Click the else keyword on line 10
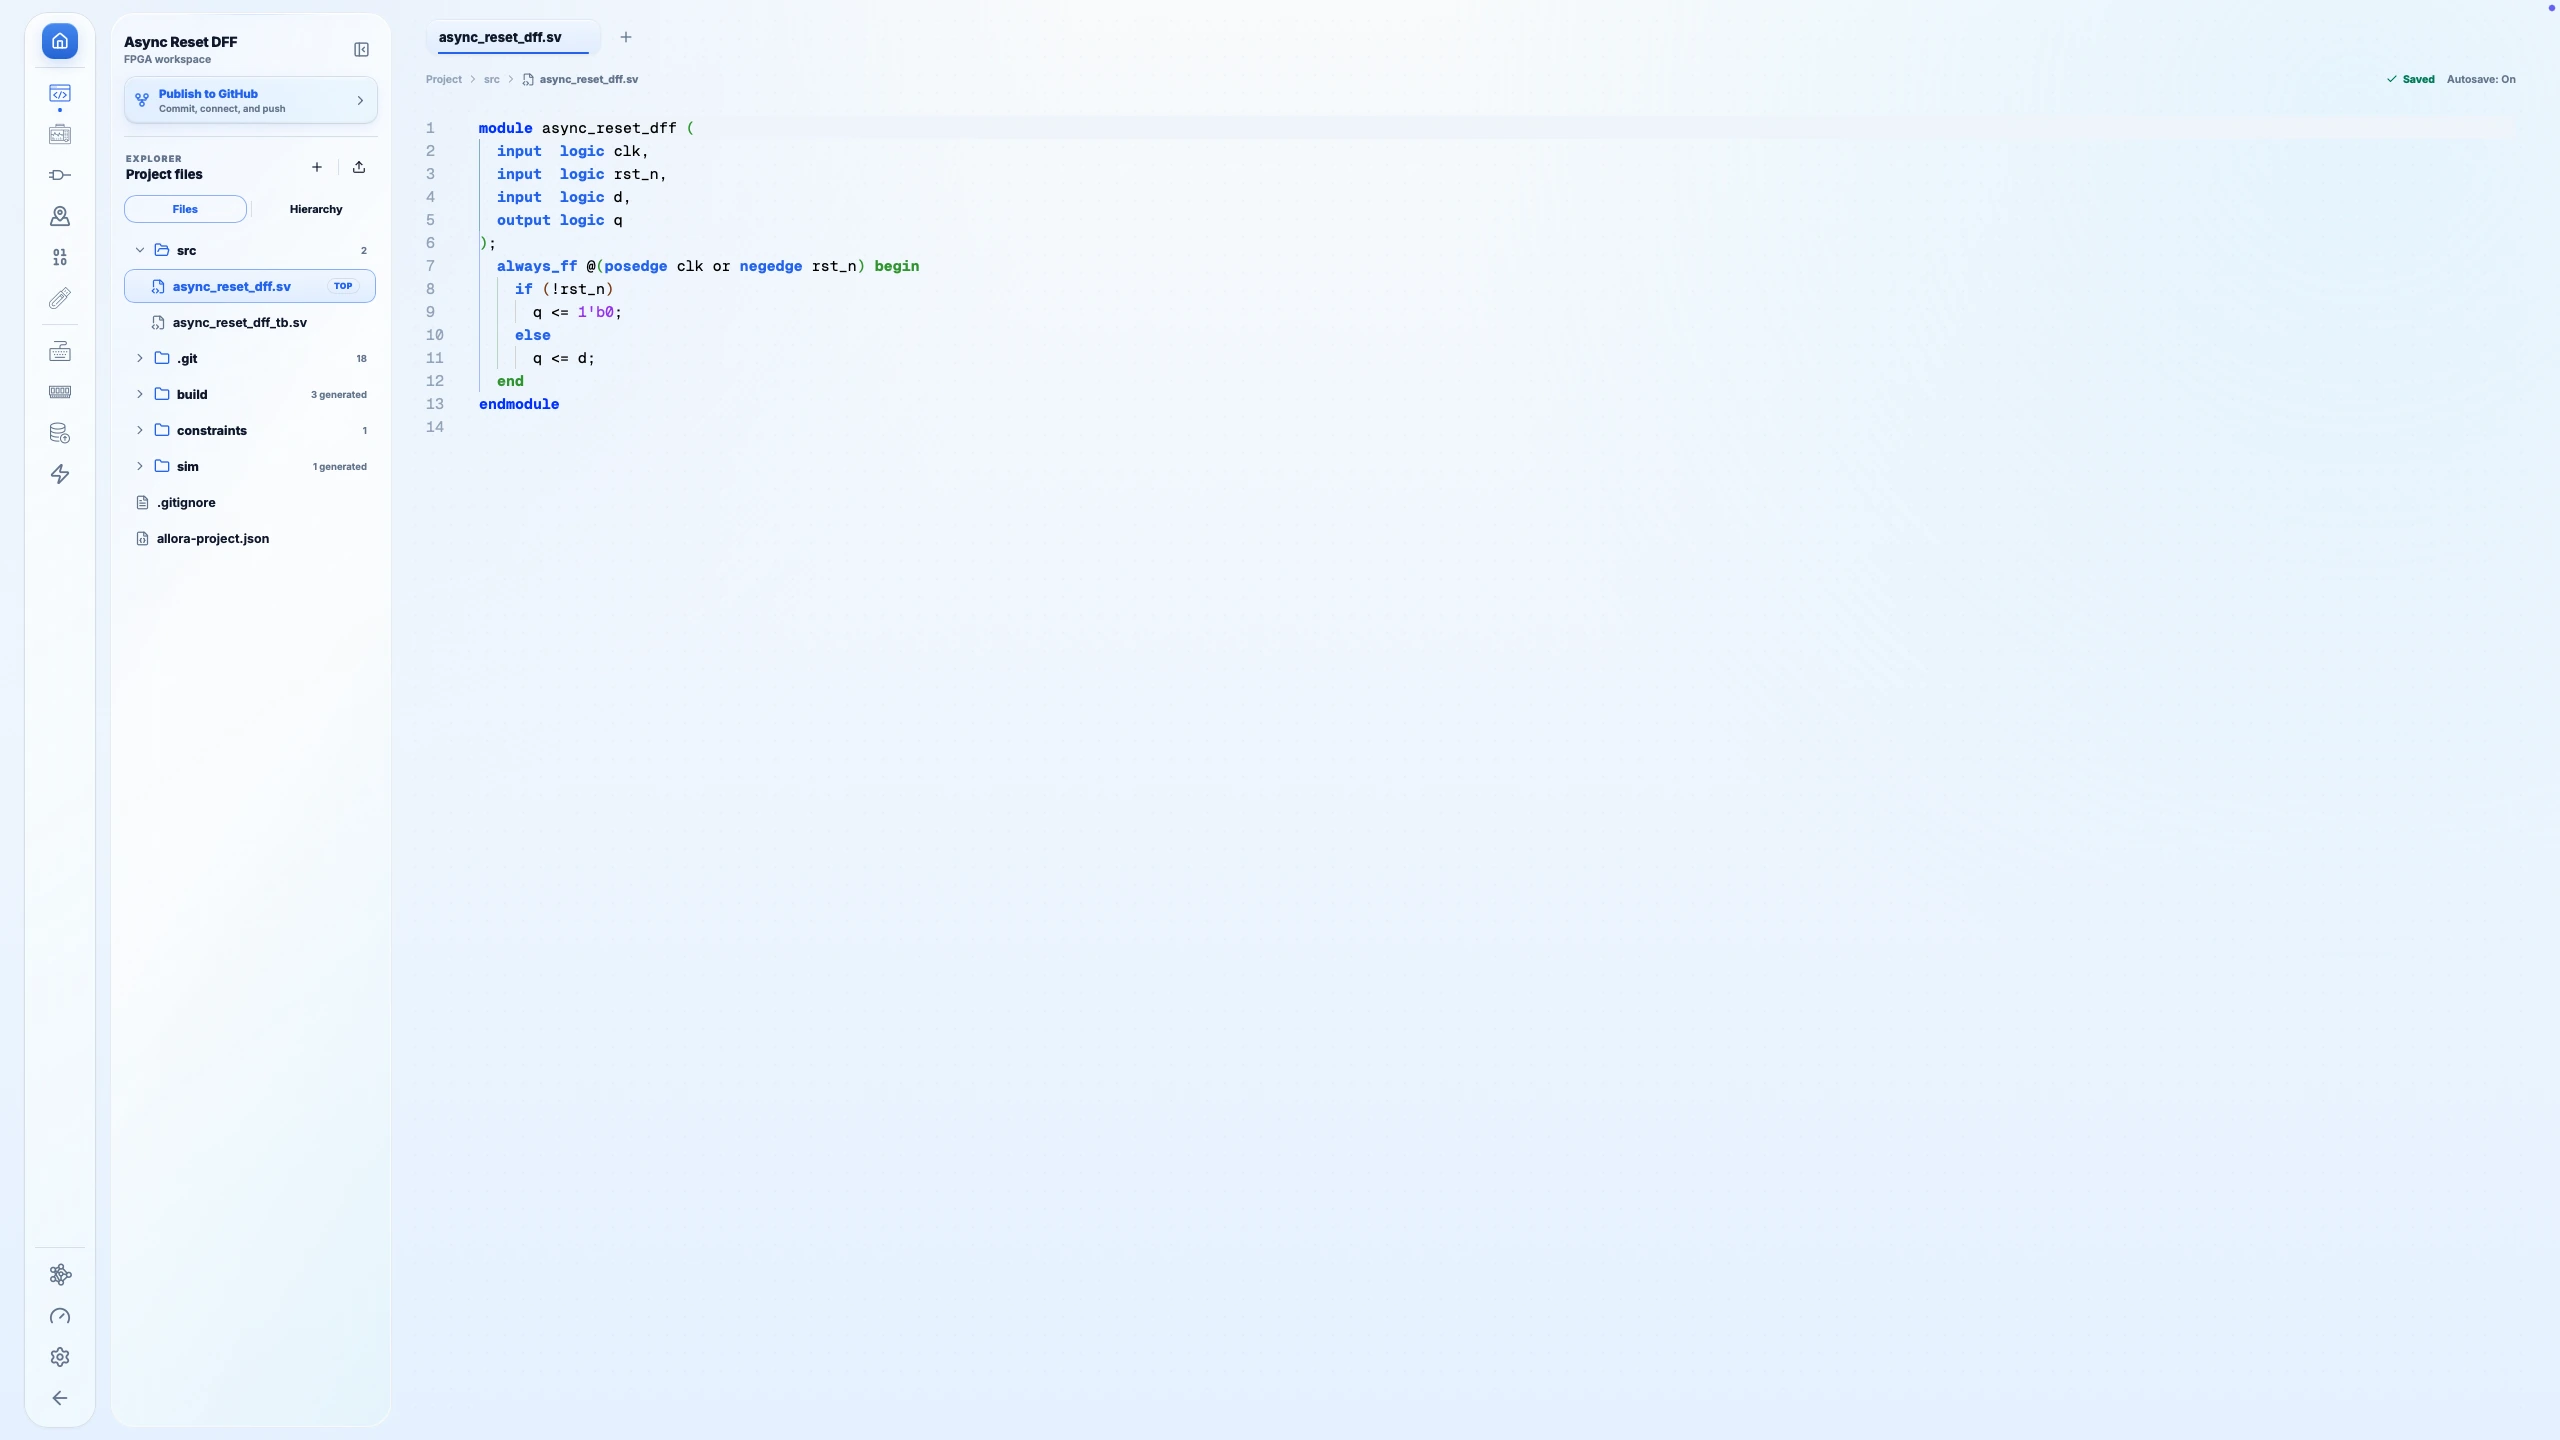The width and height of the screenshot is (2560, 1440). click(533, 335)
